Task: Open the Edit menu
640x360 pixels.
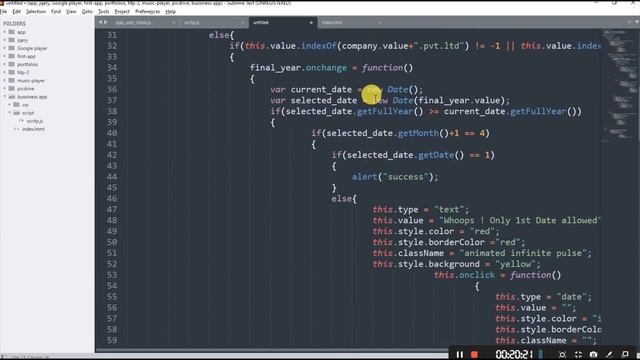Action: point(16,11)
